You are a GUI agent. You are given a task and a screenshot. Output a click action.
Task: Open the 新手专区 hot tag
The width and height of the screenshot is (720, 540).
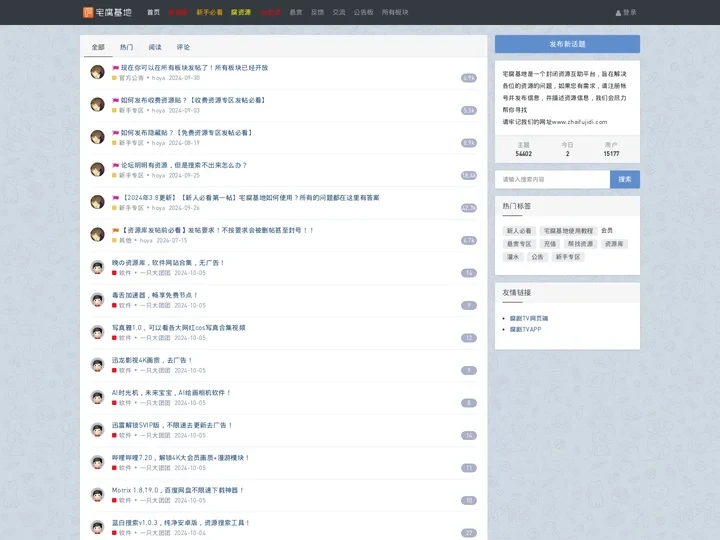[x=568, y=257]
